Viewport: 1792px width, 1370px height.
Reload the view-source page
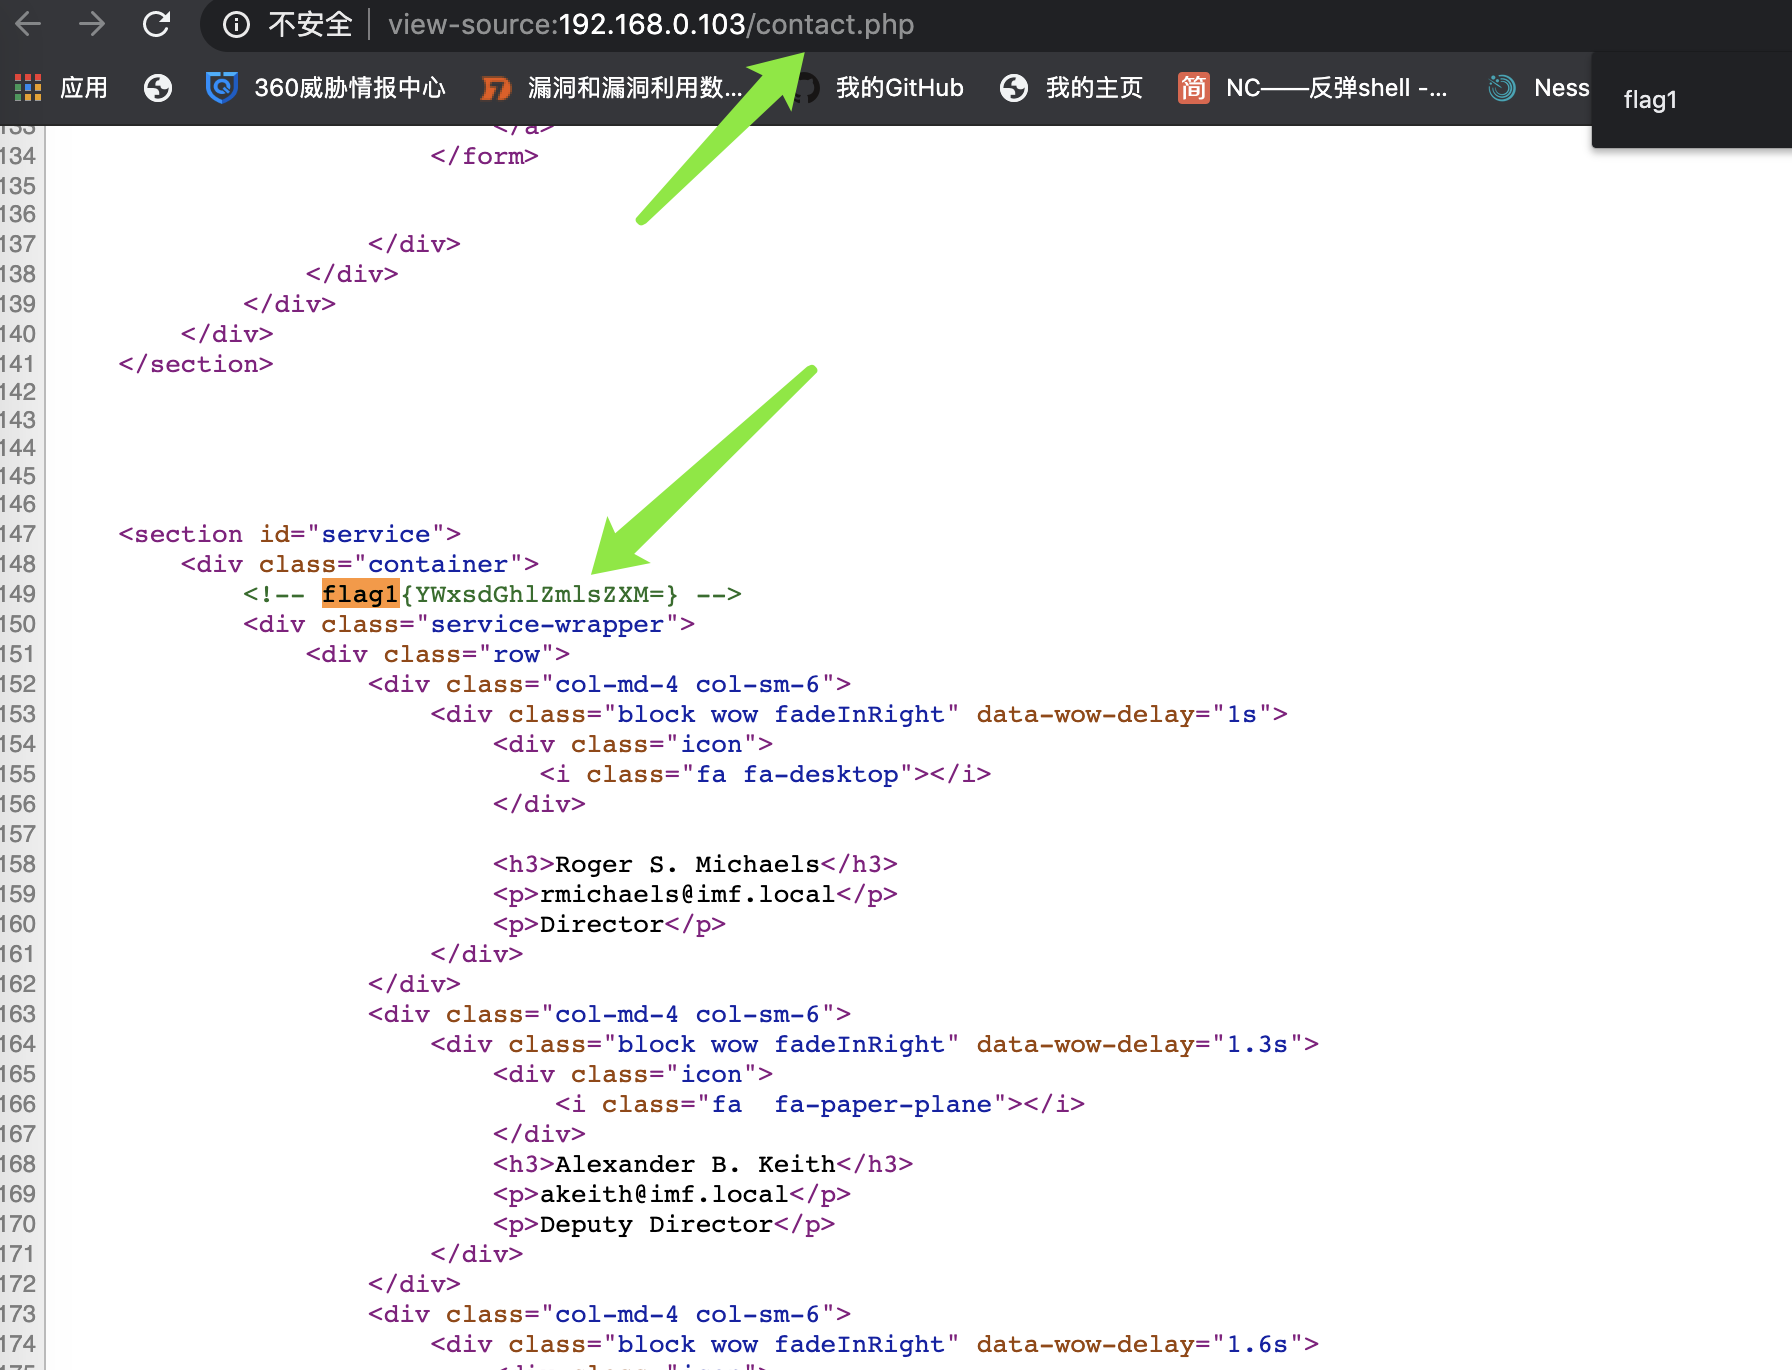(156, 24)
